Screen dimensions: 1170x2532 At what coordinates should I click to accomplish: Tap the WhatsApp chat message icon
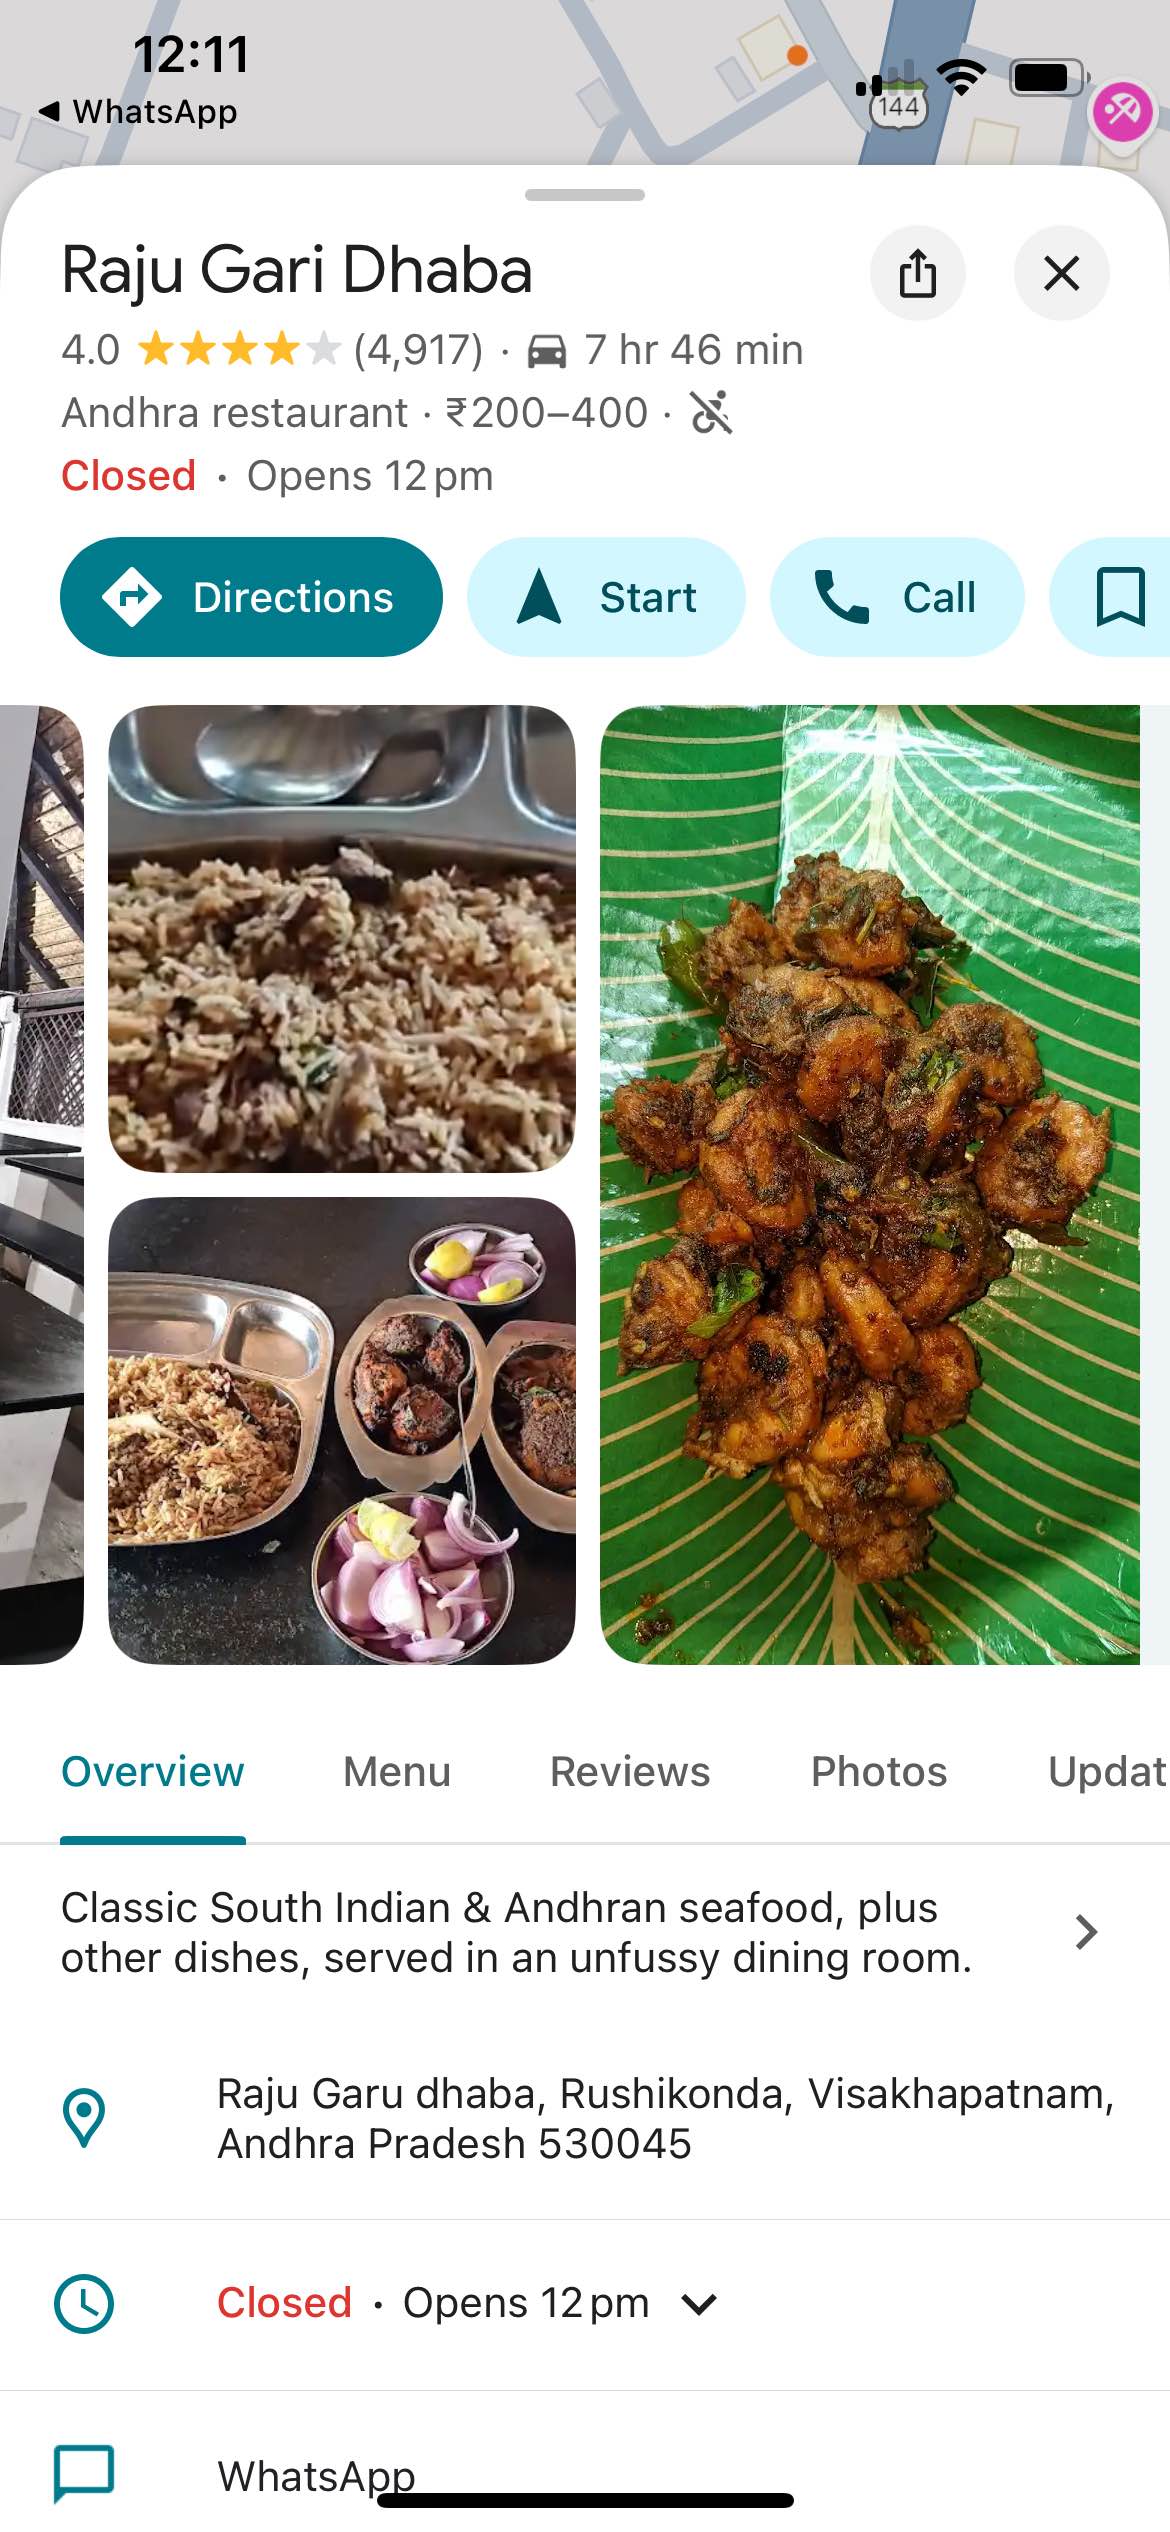(x=84, y=2474)
